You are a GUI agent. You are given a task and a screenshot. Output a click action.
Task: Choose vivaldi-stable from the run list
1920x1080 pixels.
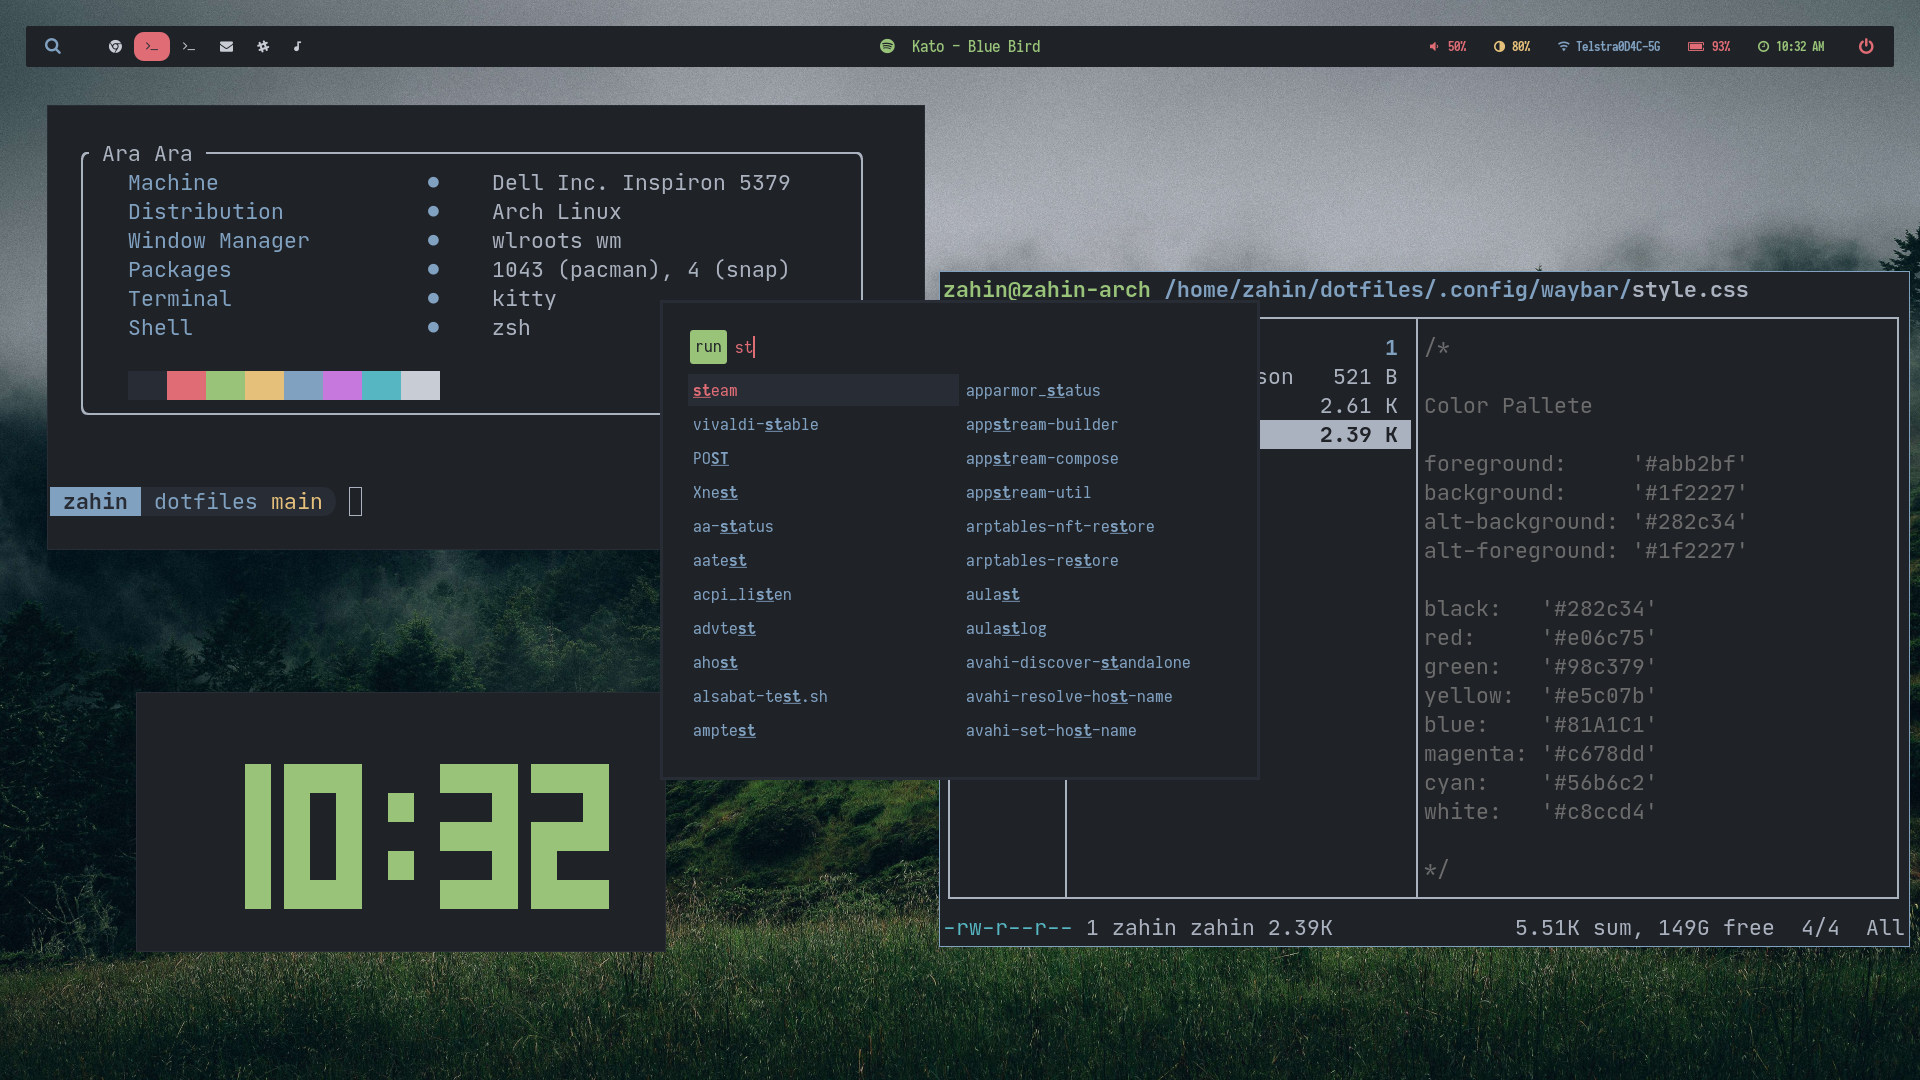756,425
